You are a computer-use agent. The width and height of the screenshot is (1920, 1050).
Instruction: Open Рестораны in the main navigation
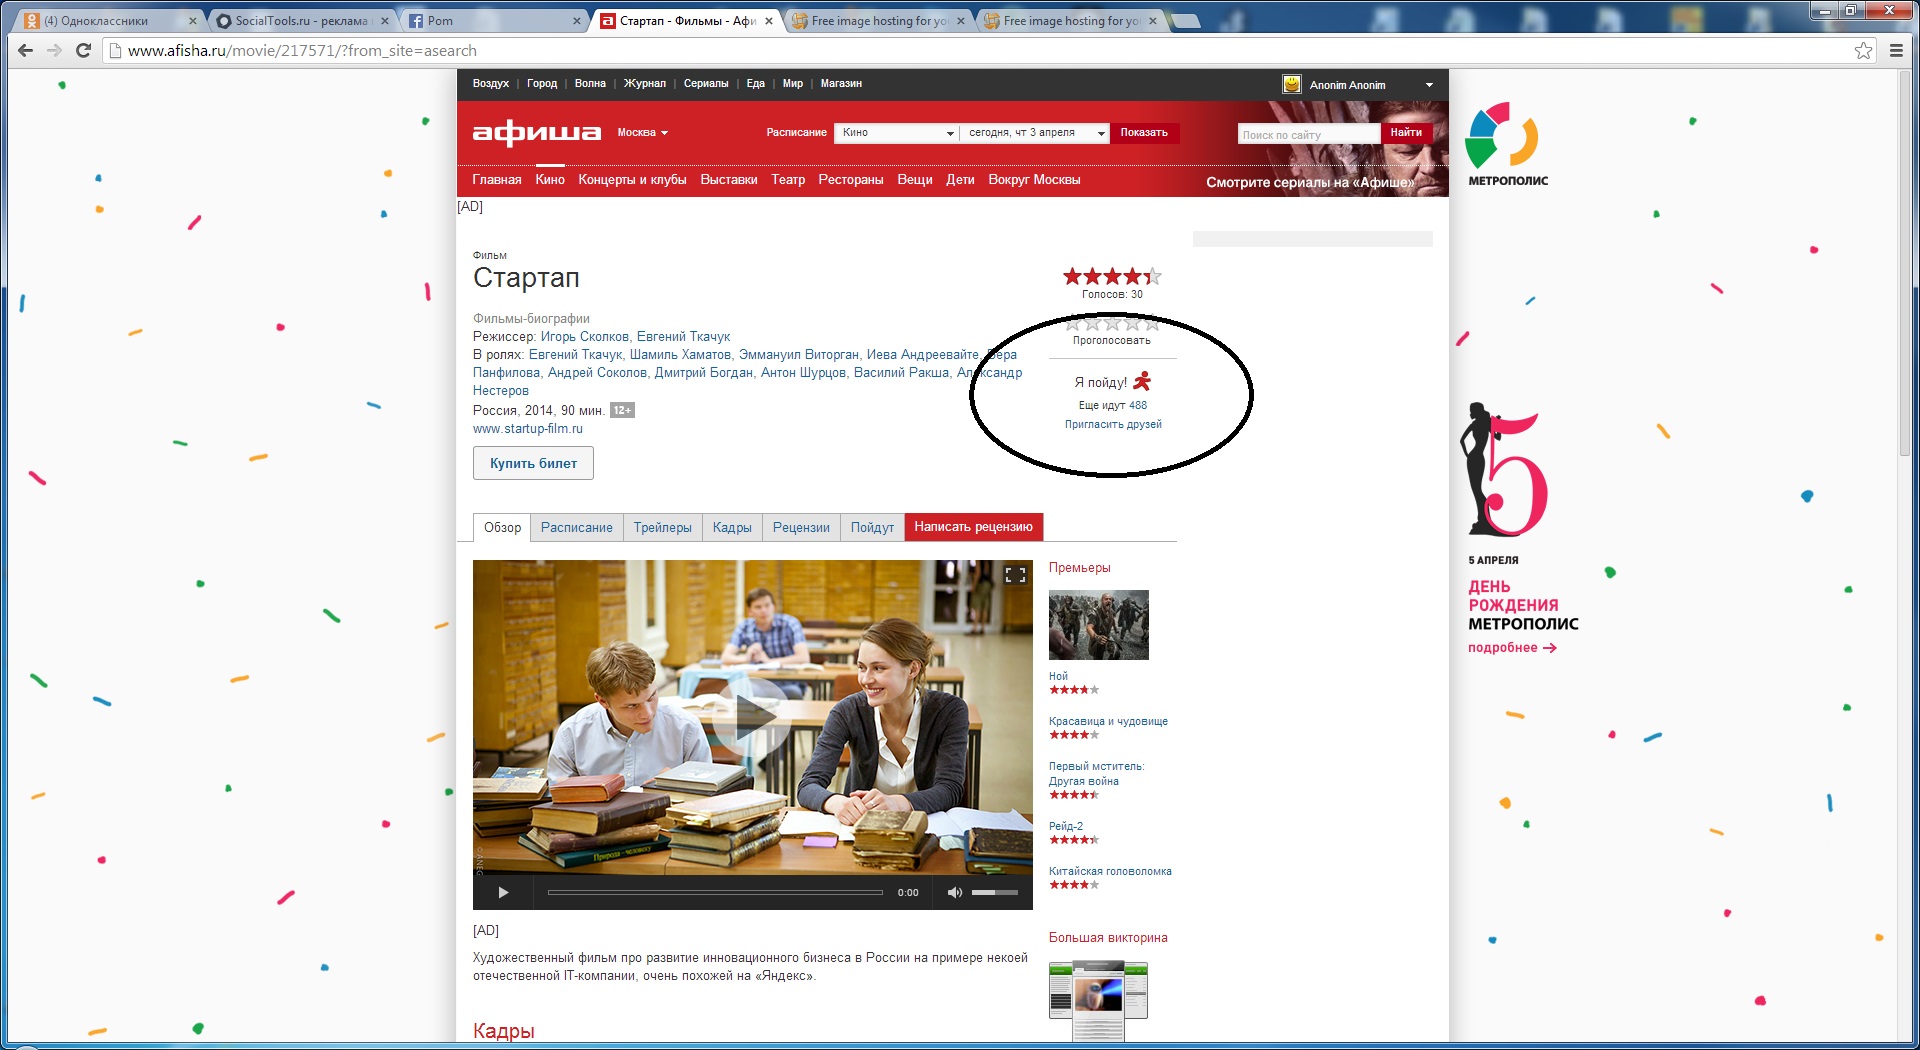851,180
